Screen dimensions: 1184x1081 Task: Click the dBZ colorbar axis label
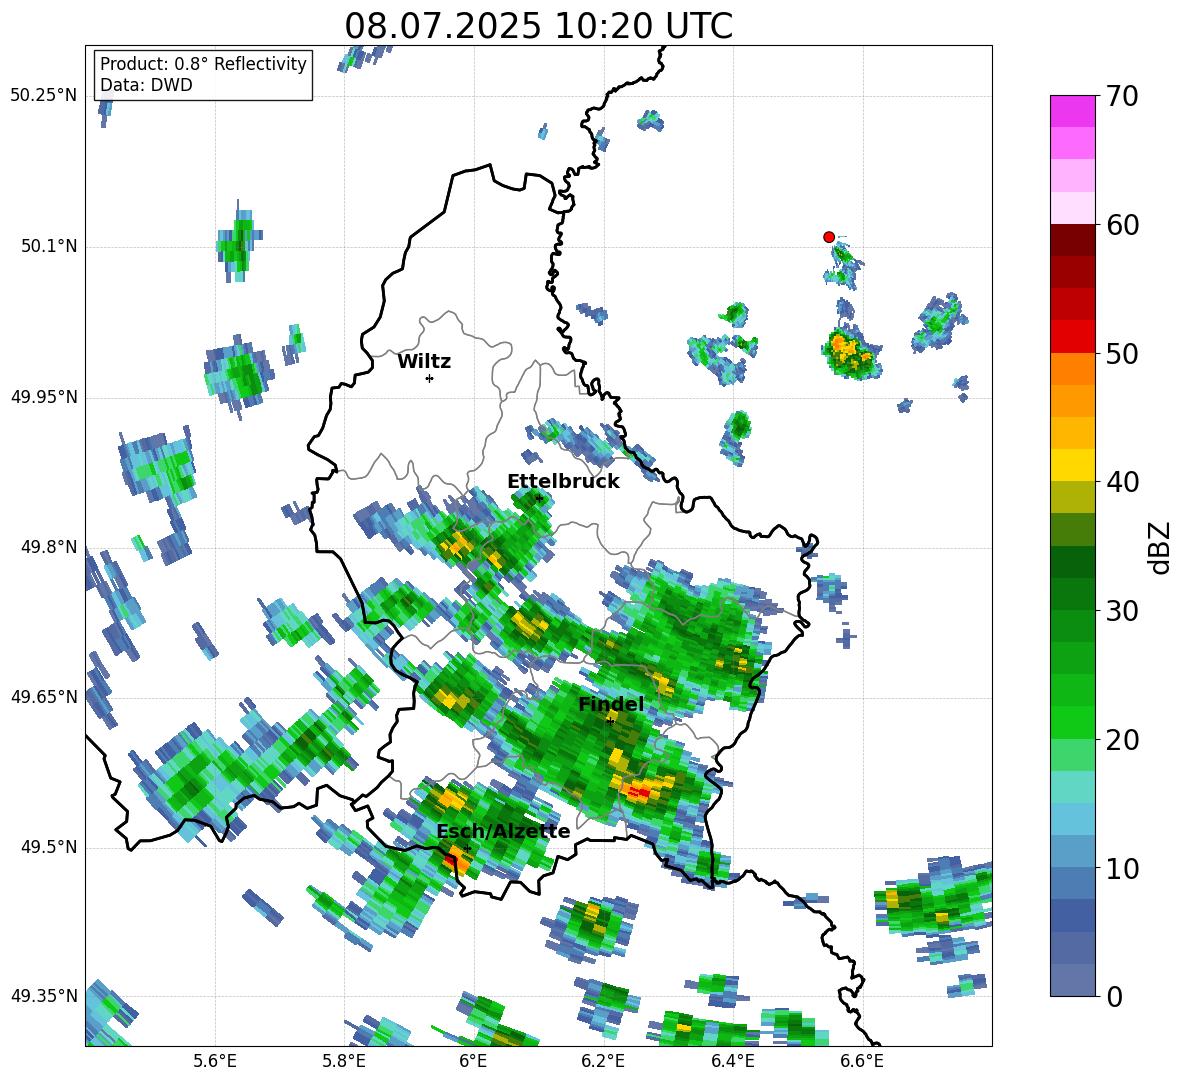point(1159,547)
